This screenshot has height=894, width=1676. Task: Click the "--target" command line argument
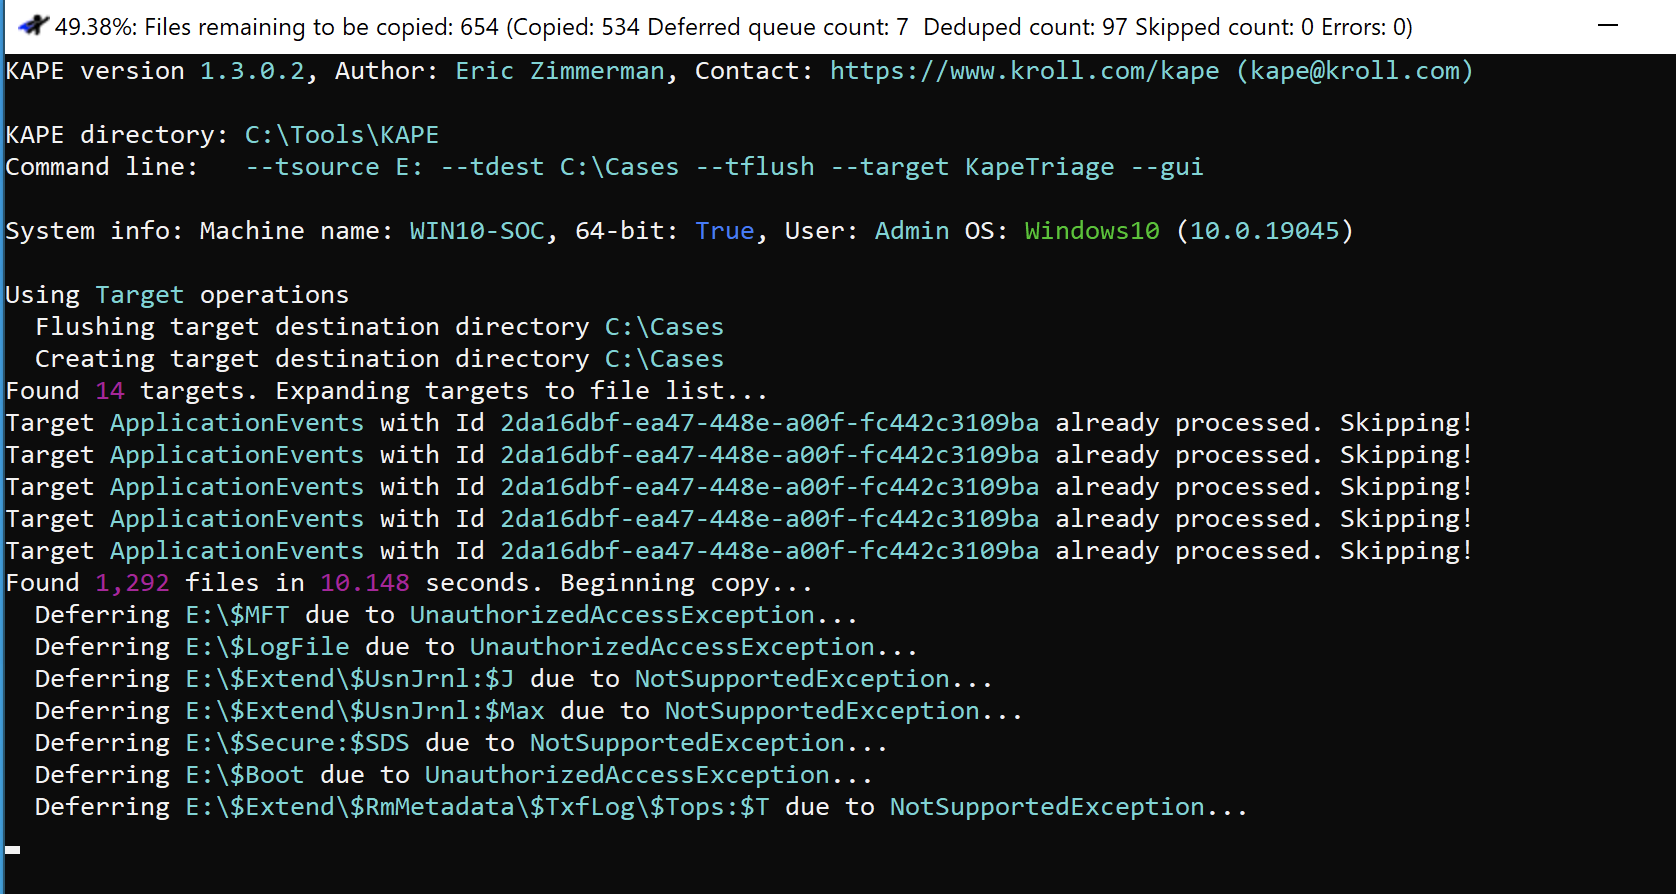(890, 167)
